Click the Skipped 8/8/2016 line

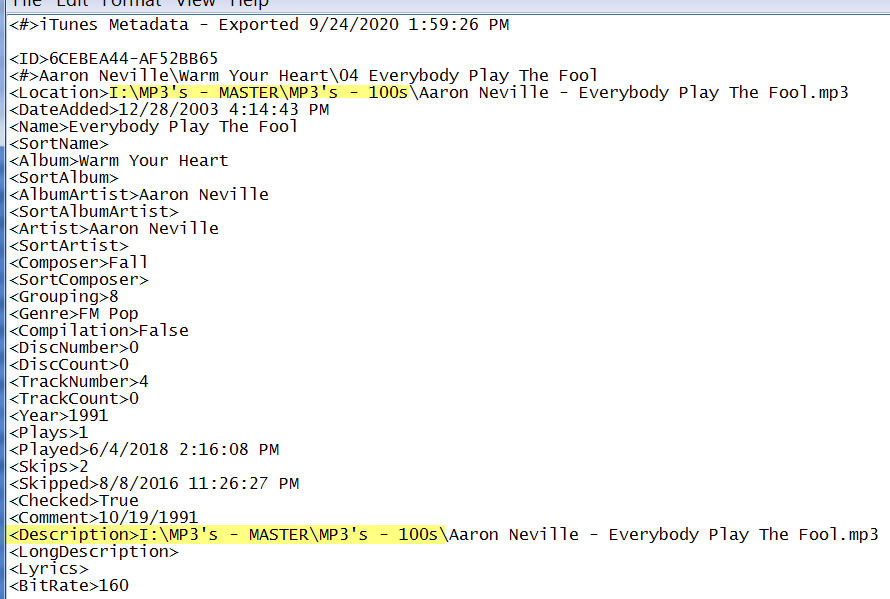click(154, 484)
